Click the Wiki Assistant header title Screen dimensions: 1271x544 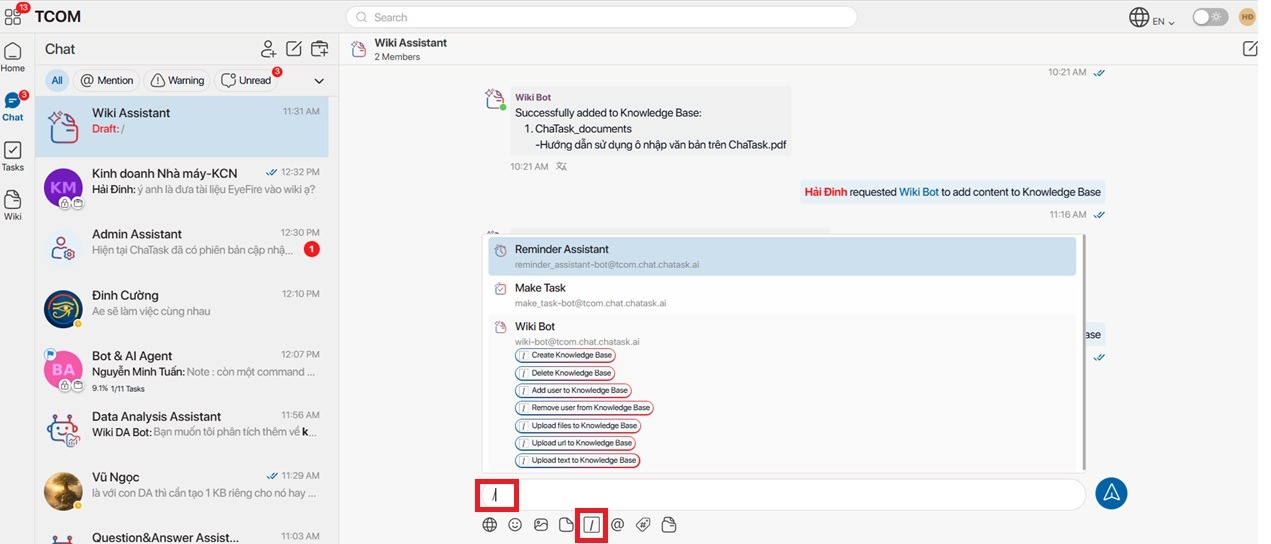(x=410, y=43)
